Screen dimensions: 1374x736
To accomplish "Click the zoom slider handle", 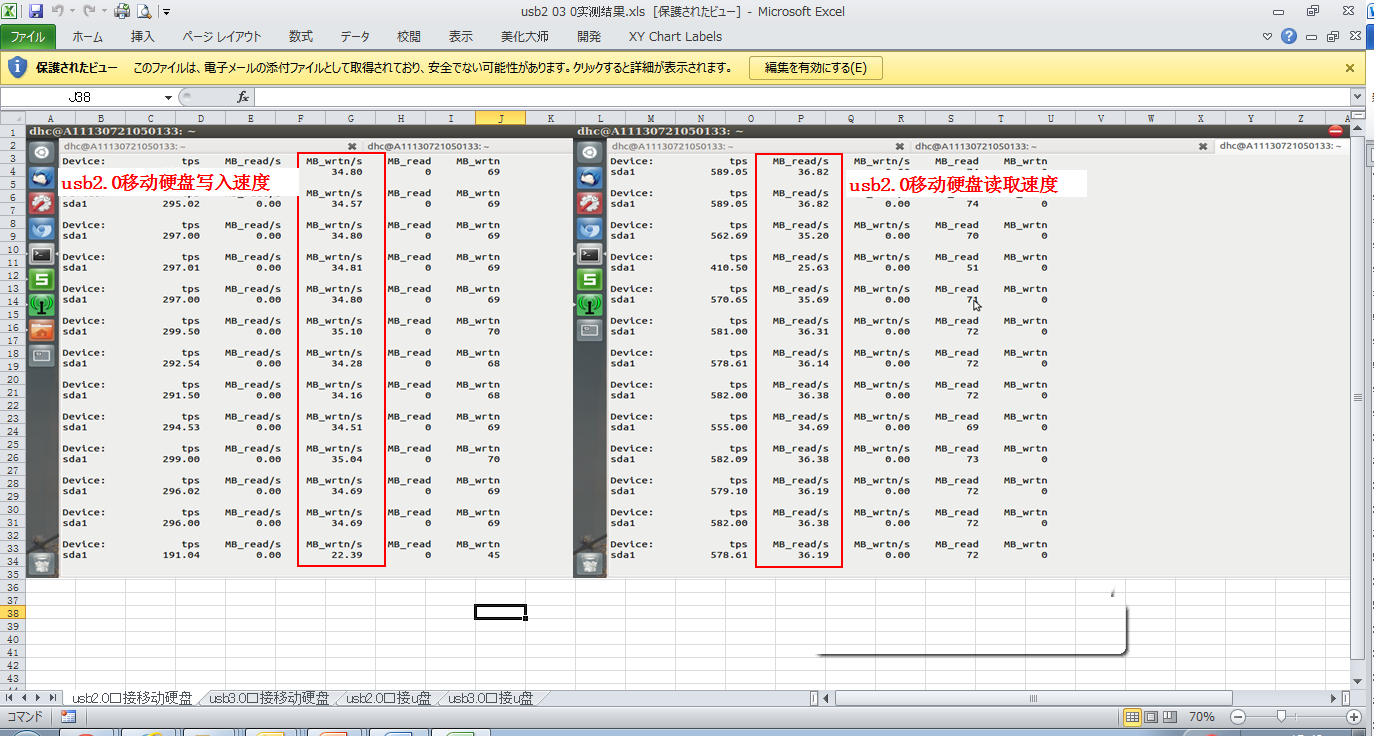I will tap(1281, 717).
